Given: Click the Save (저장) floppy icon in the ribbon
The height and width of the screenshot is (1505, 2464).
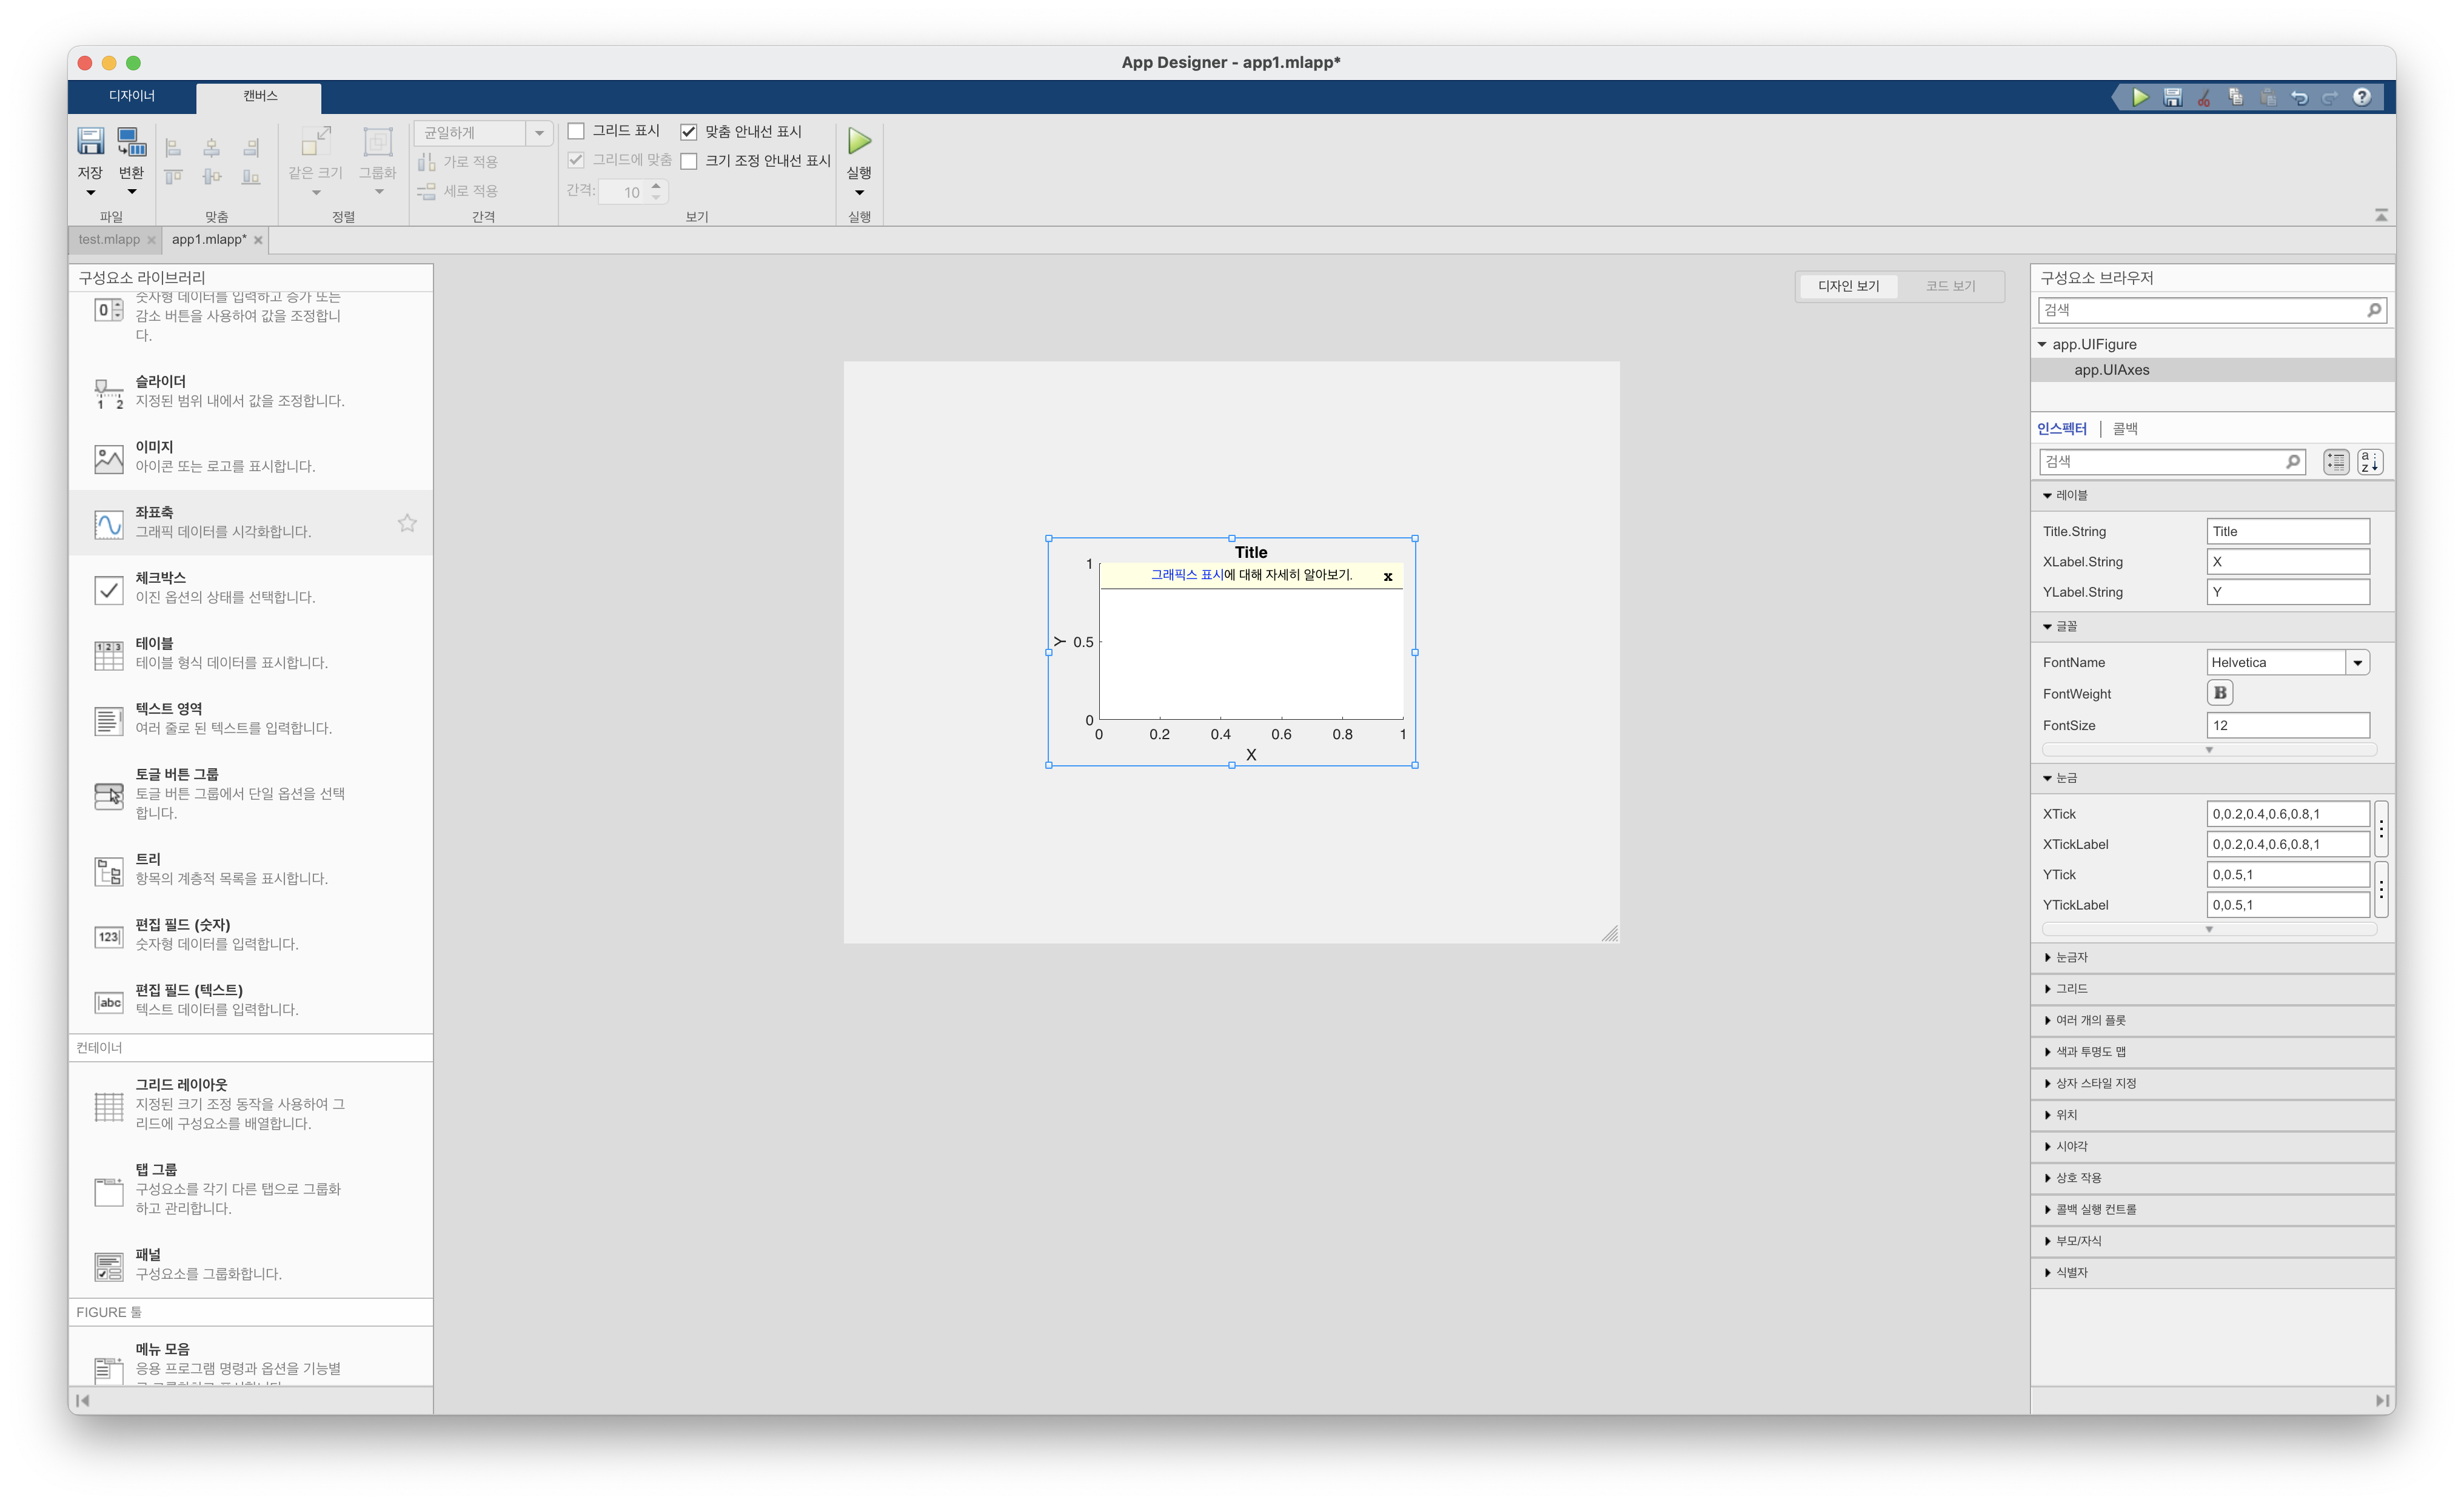Looking at the screenshot, I should point(90,141).
